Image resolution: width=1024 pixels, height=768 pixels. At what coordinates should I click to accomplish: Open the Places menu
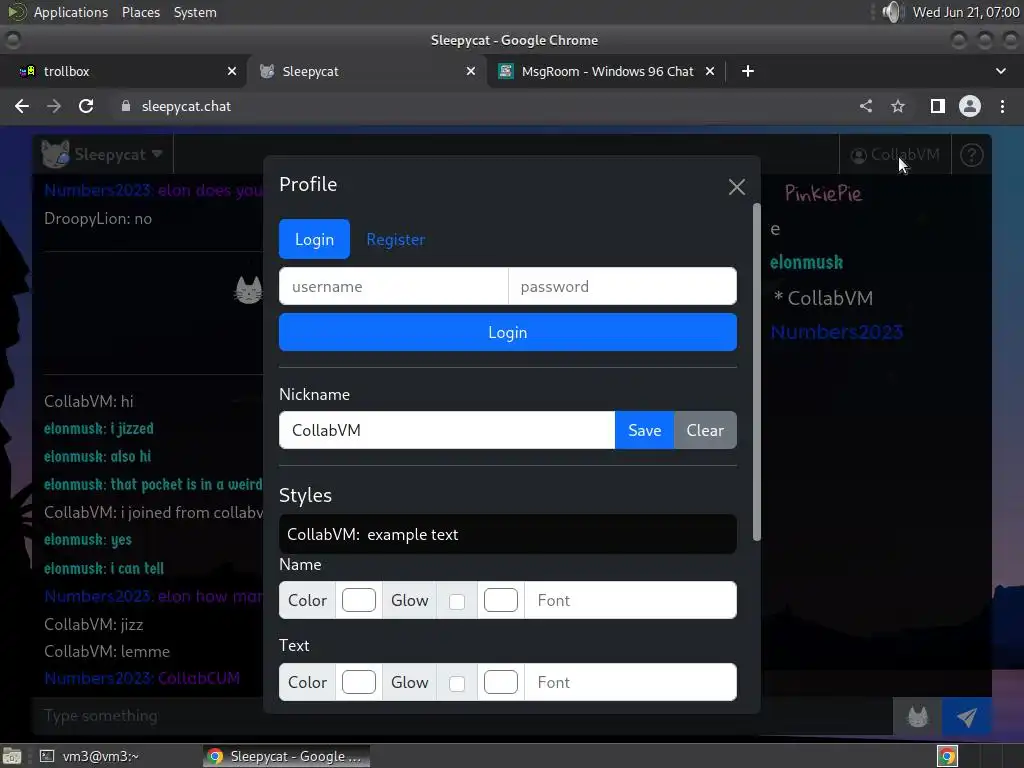(141, 12)
